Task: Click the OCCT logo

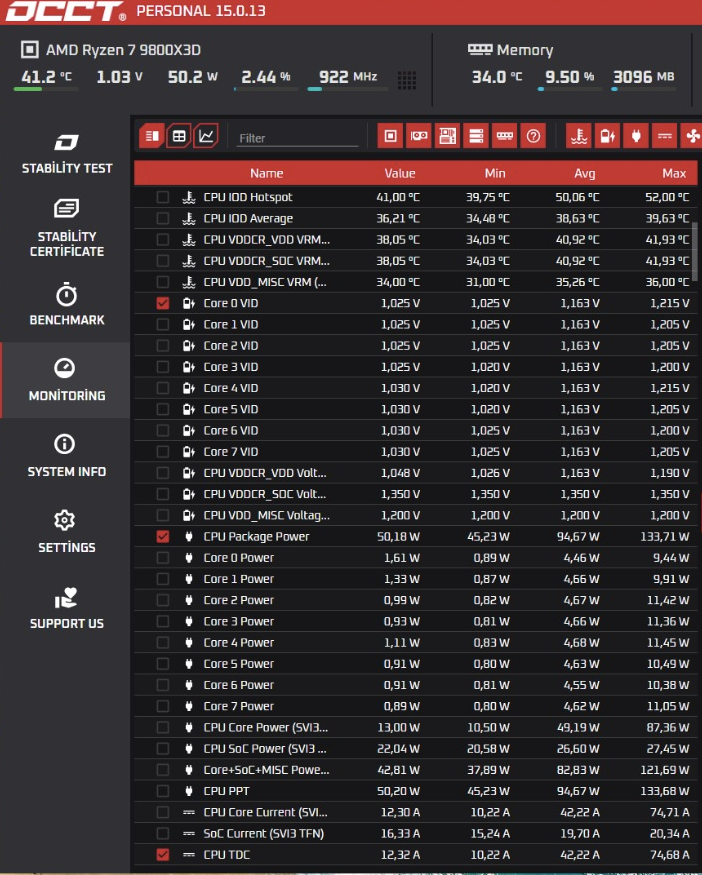Action: pos(65,11)
